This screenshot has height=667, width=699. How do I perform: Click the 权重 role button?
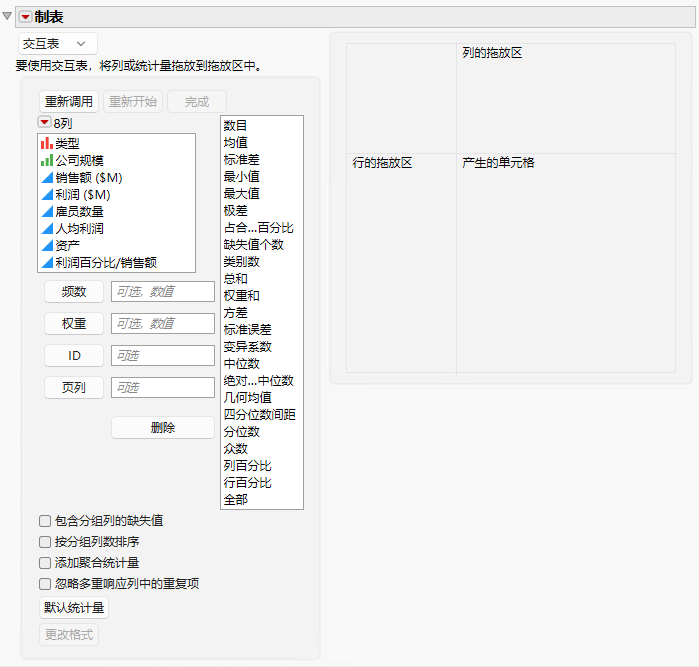pyautogui.click(x=74, y=324)
